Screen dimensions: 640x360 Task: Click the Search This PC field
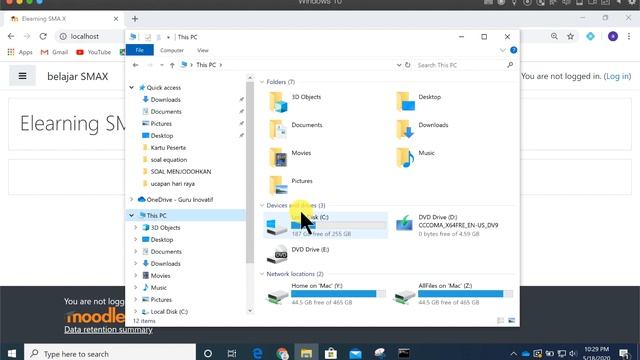[464, 65]
